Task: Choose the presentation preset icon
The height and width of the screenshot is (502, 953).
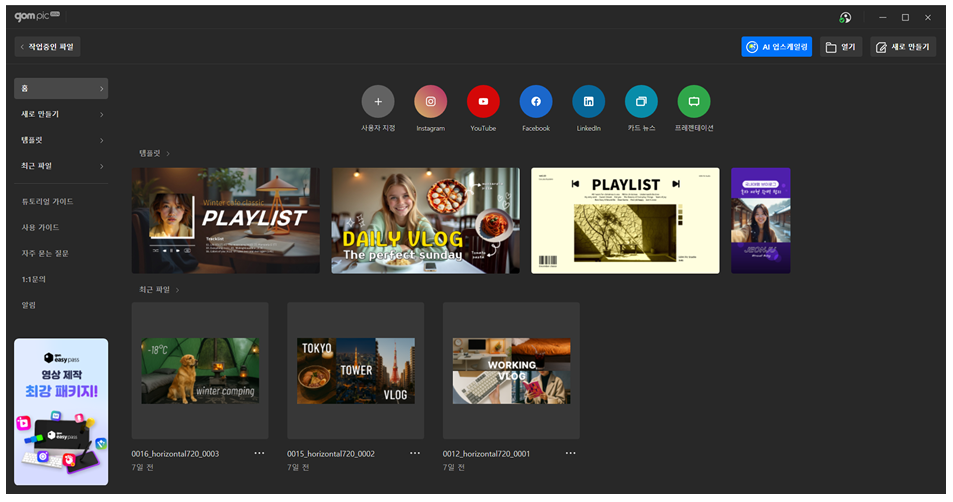Action: (693, 101)
